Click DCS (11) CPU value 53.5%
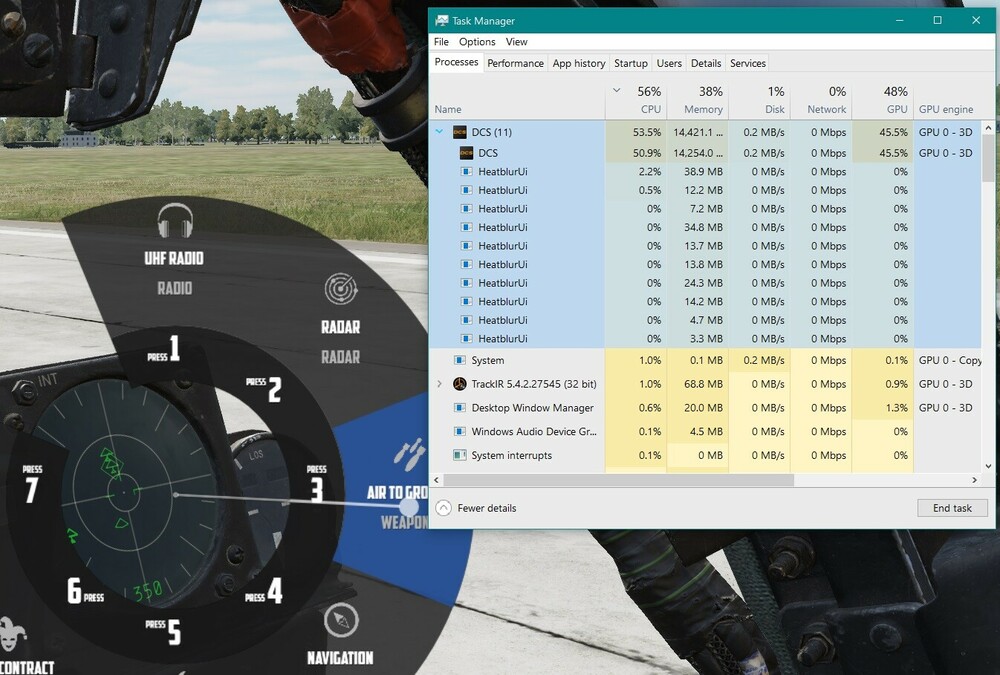The image size is (1000, 675). (x=647, y=132)
